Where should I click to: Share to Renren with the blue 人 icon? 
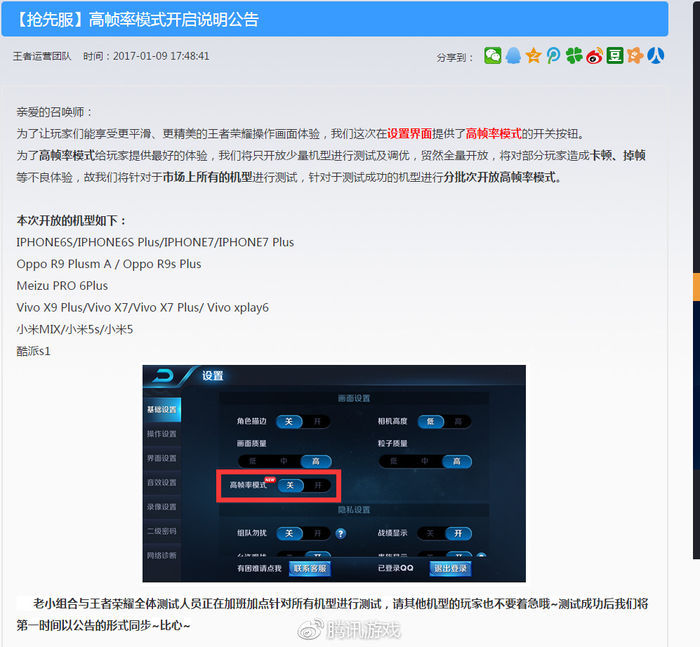655,56
